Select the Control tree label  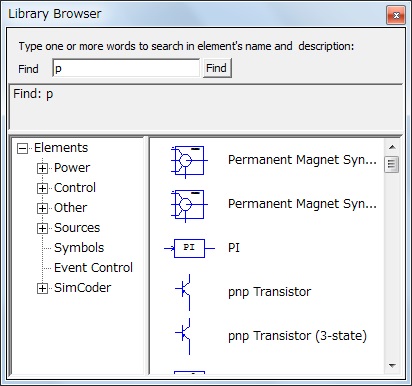point(75,188)
